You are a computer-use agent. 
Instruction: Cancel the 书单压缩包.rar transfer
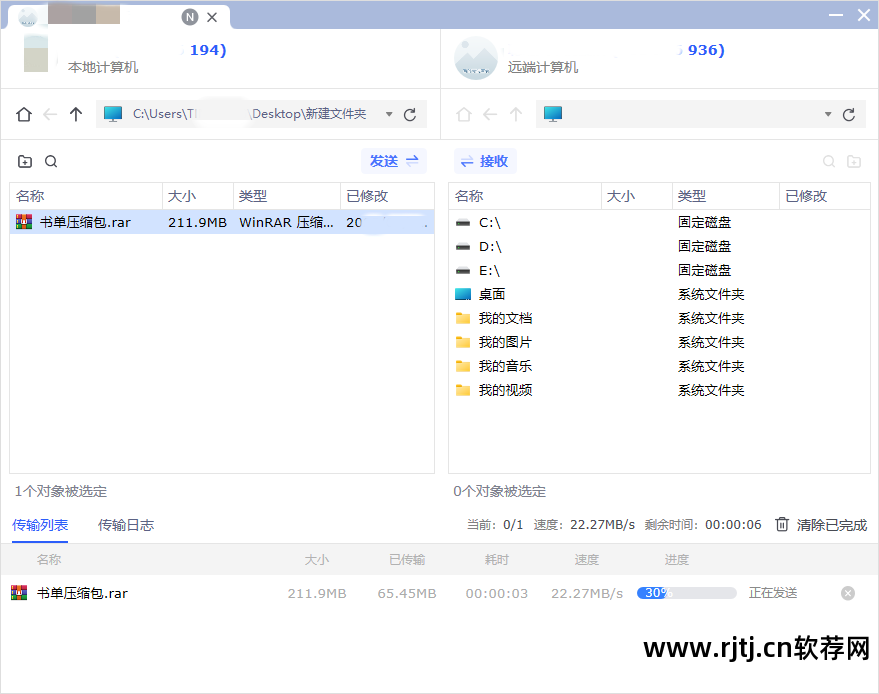(848, 593)
